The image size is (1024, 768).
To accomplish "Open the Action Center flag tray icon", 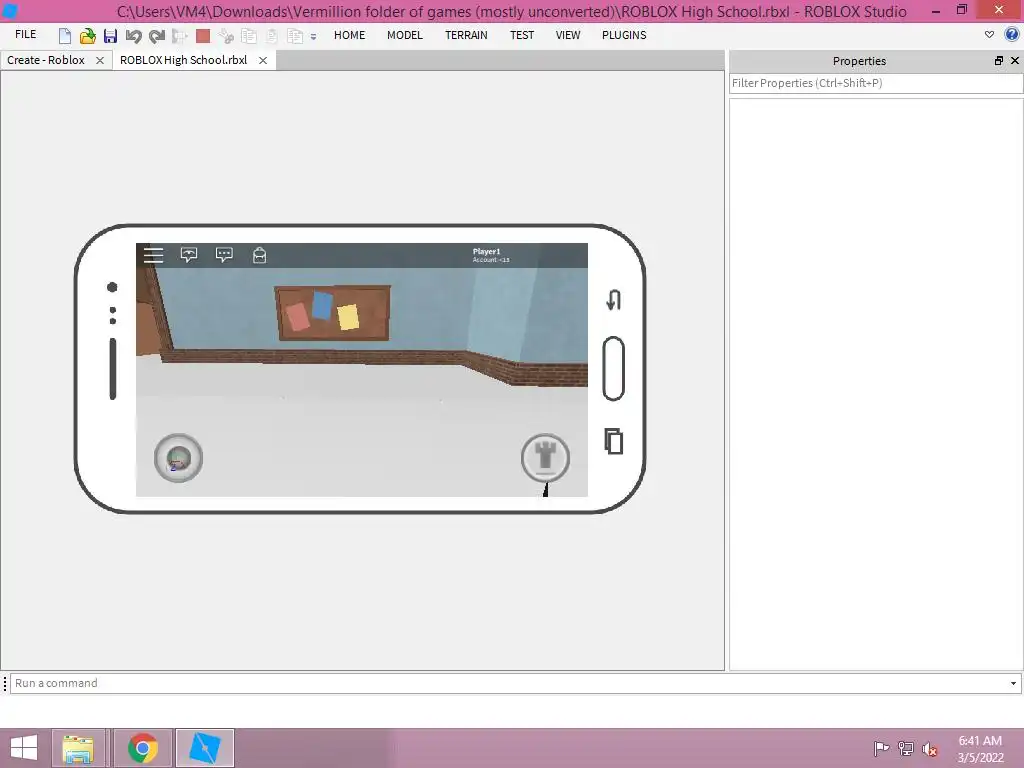I will [881, 749].
